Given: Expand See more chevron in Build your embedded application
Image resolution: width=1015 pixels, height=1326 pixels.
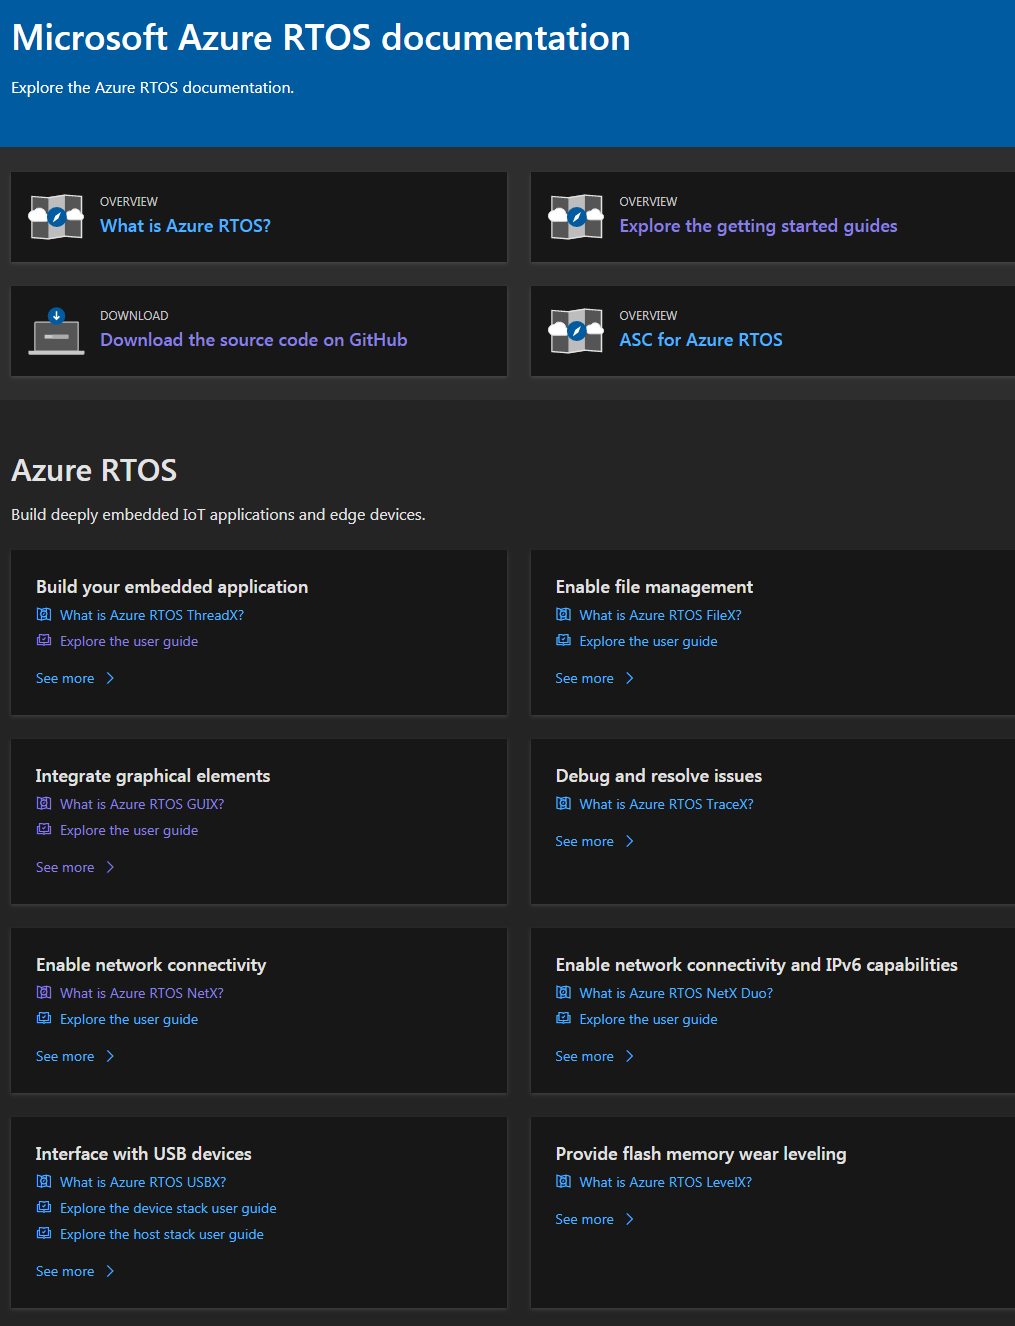Looking at the screenshot, I should (x=110, y=678).
